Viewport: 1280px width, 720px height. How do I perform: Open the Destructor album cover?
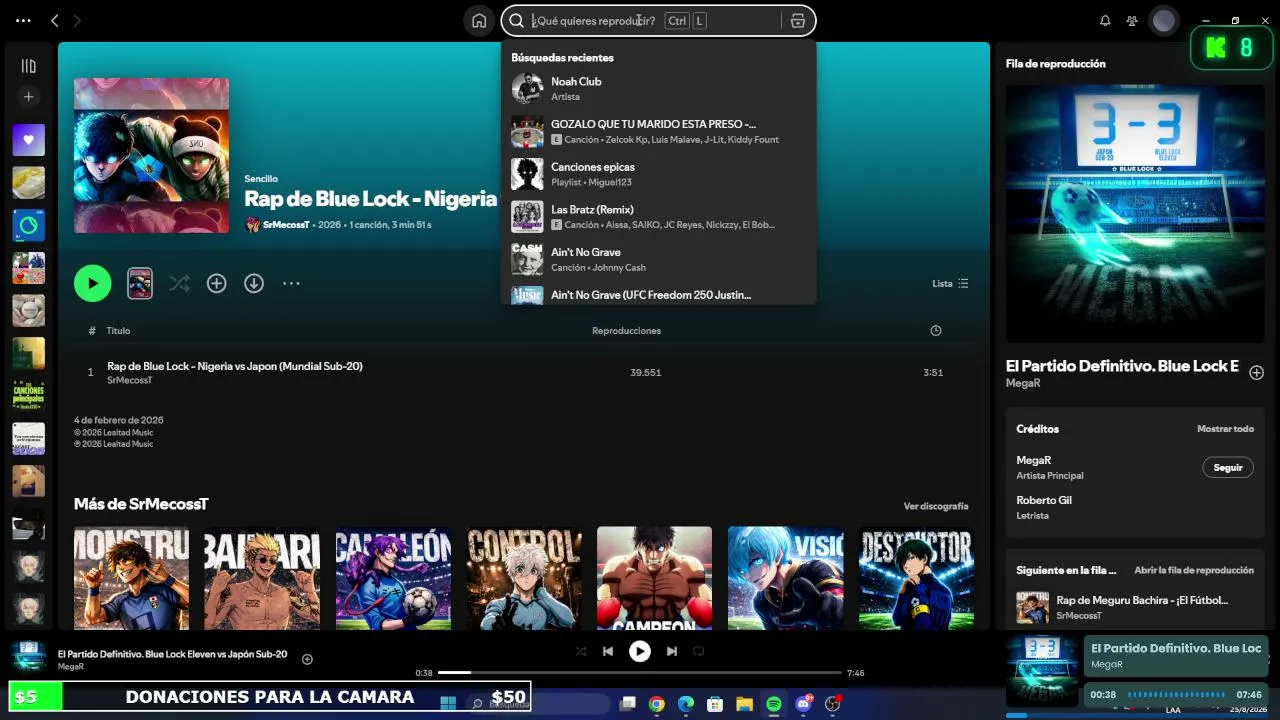916,578
